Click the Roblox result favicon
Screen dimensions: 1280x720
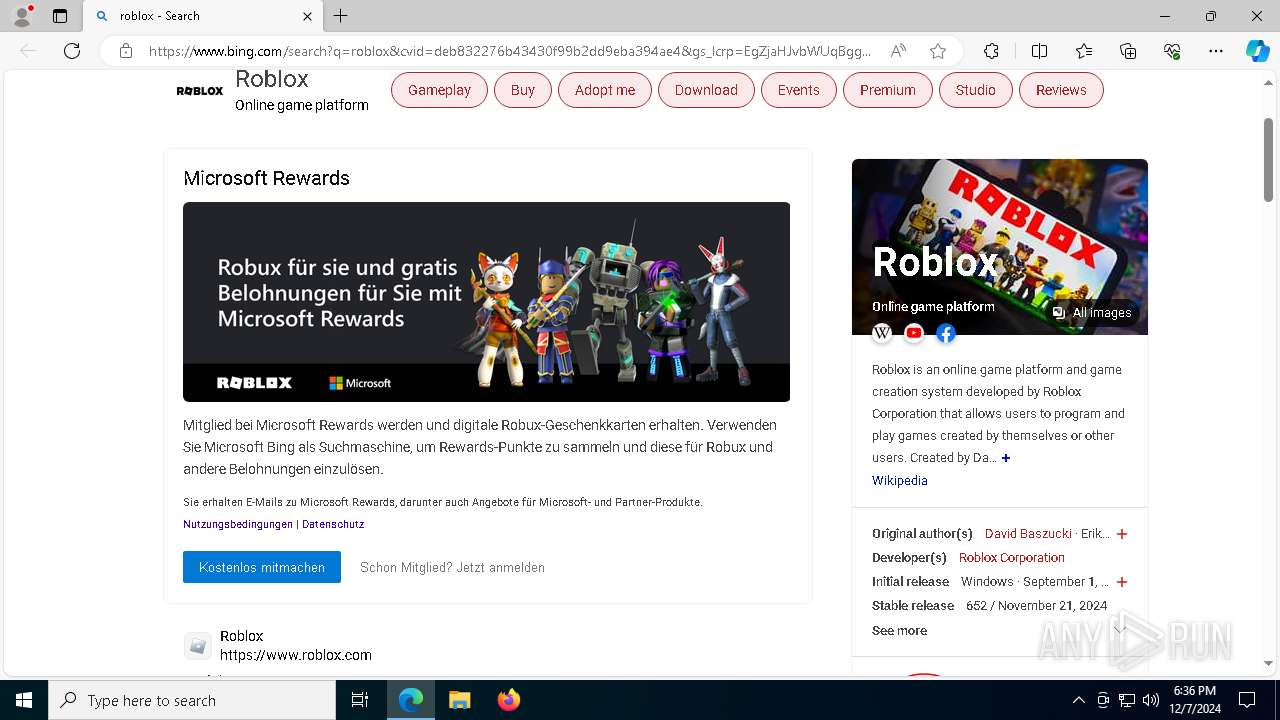(198, 646)
